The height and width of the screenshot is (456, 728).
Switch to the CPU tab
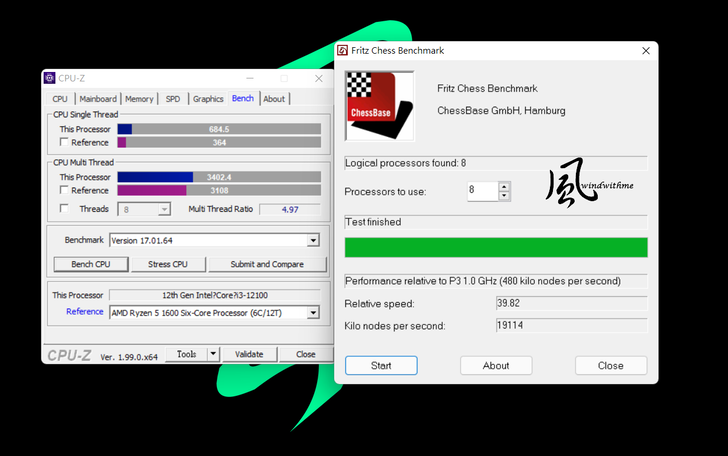pos(60,99)
